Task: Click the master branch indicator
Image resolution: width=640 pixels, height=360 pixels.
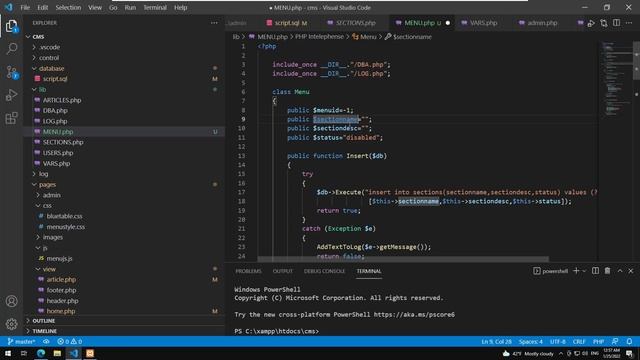Action: (22, 341)
